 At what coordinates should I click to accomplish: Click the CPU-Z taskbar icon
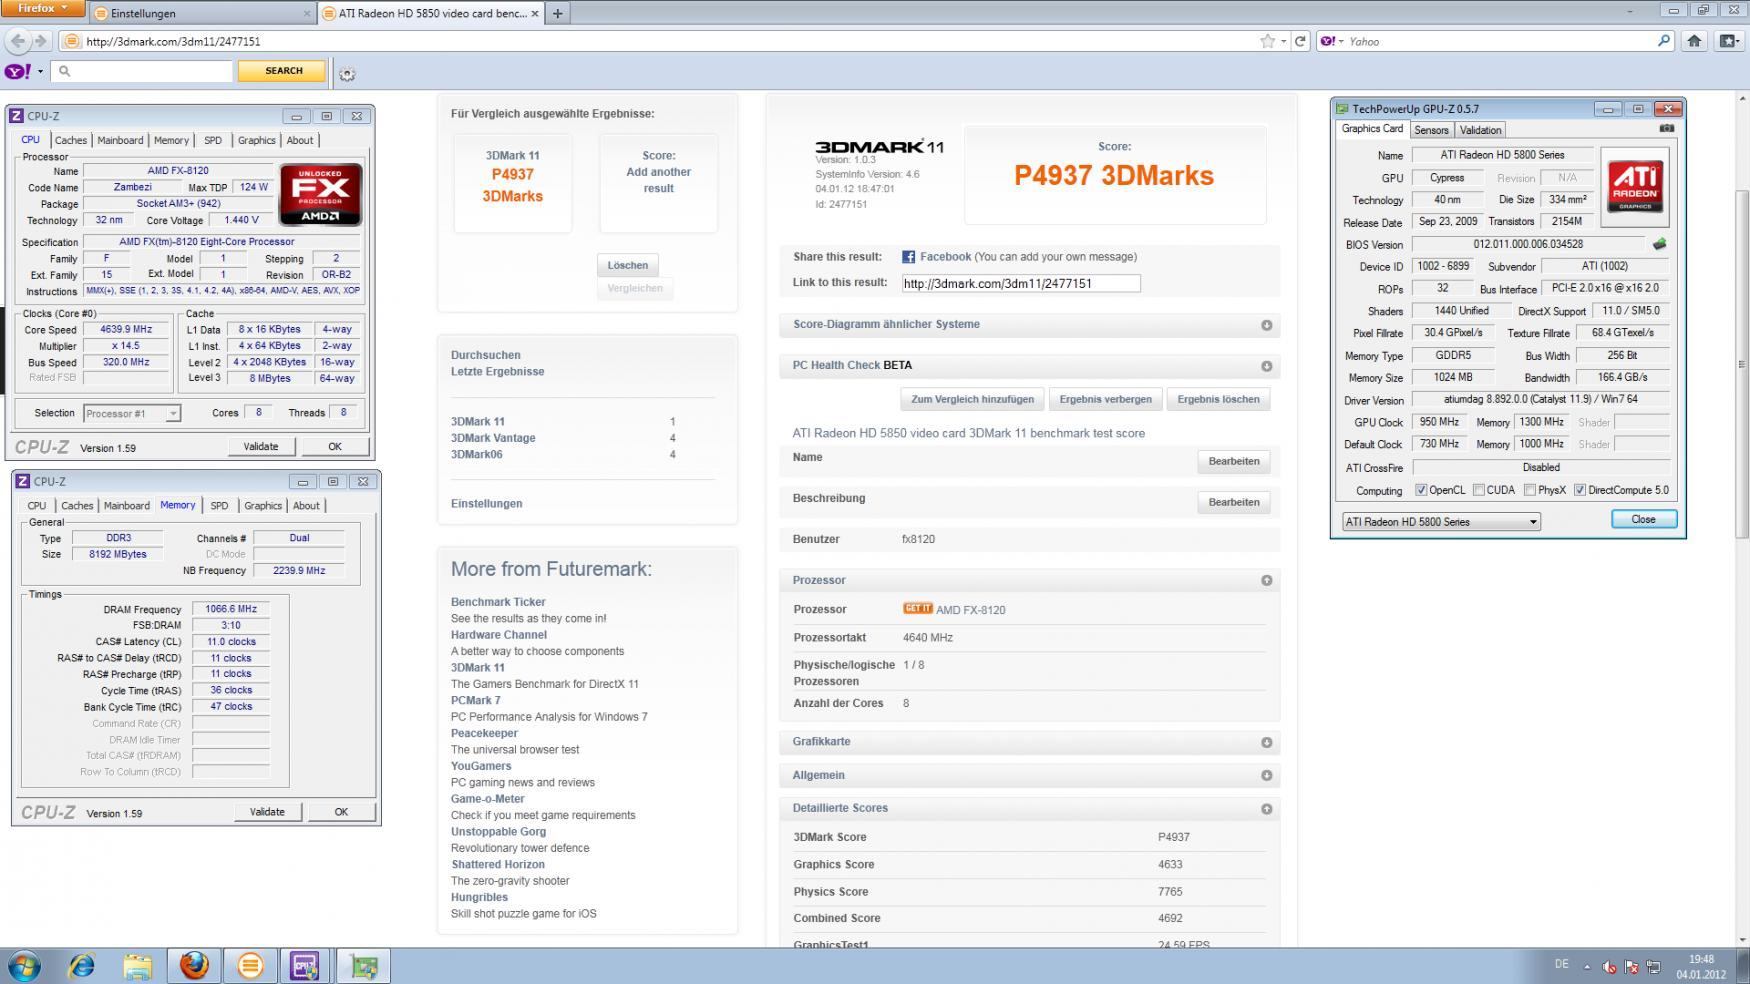(x=304, y=965)
